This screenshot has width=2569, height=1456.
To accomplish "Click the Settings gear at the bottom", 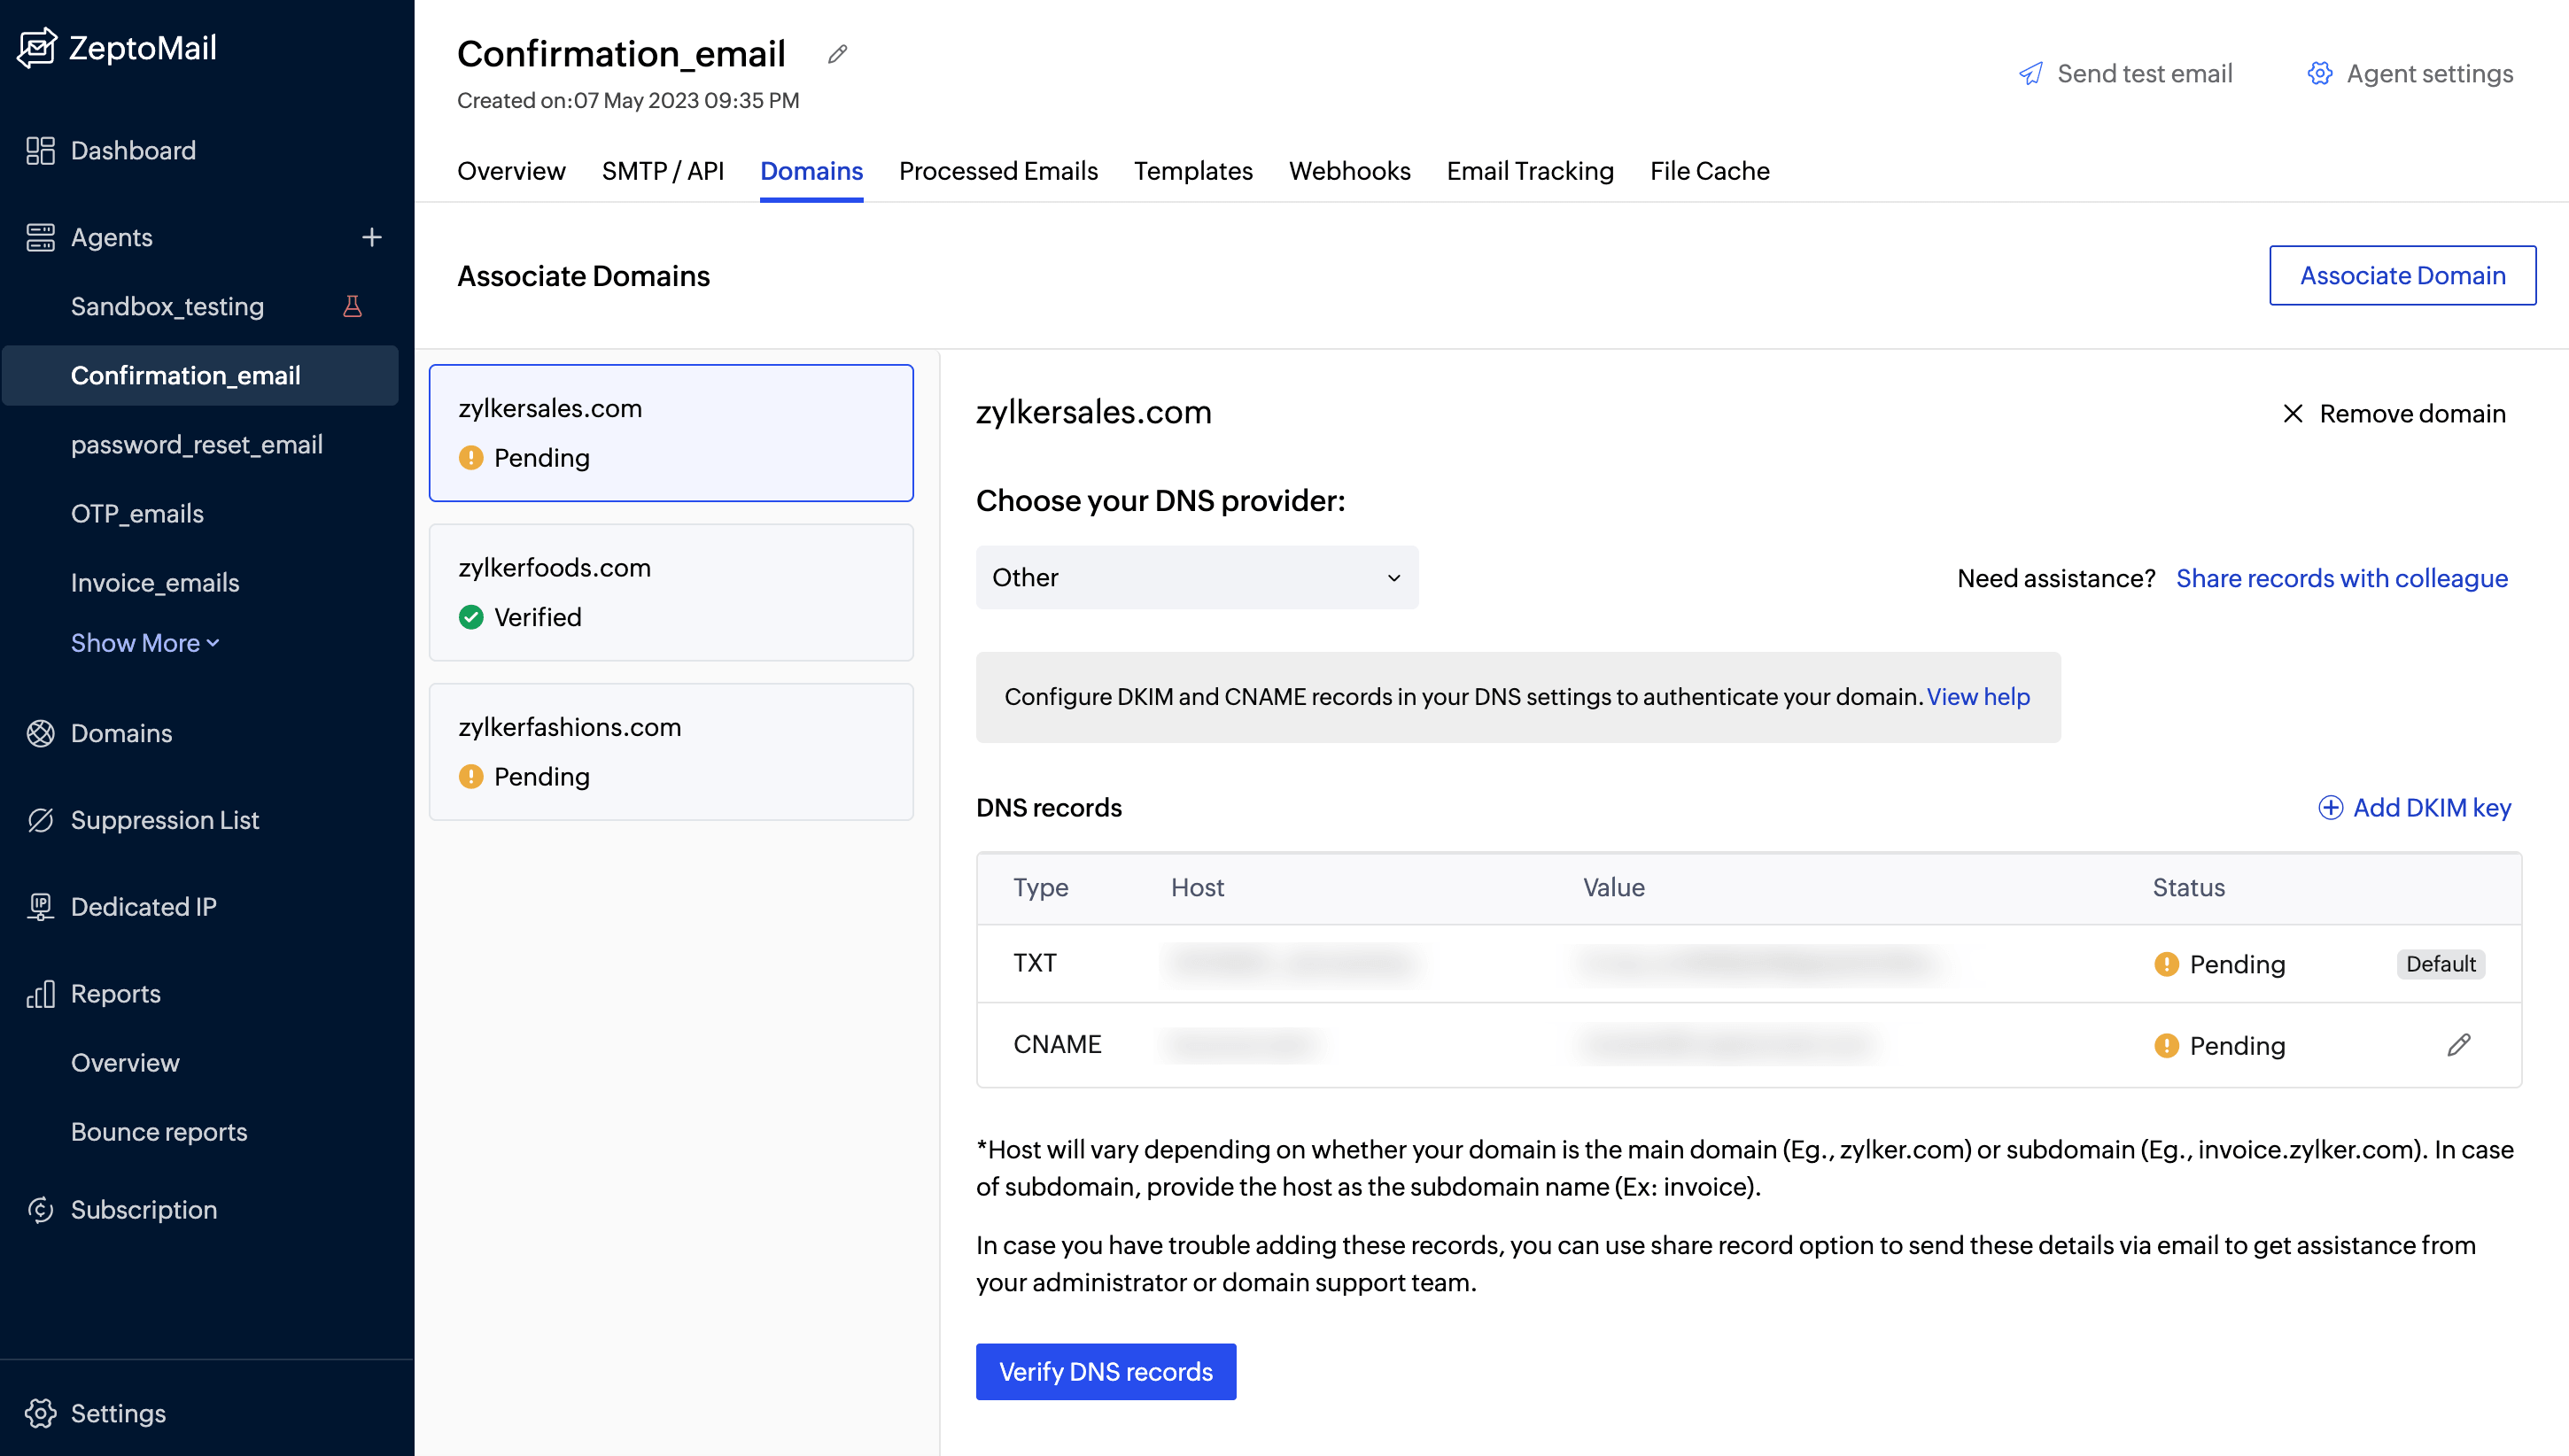I will pyautogui.click(x=40, y=1413).
